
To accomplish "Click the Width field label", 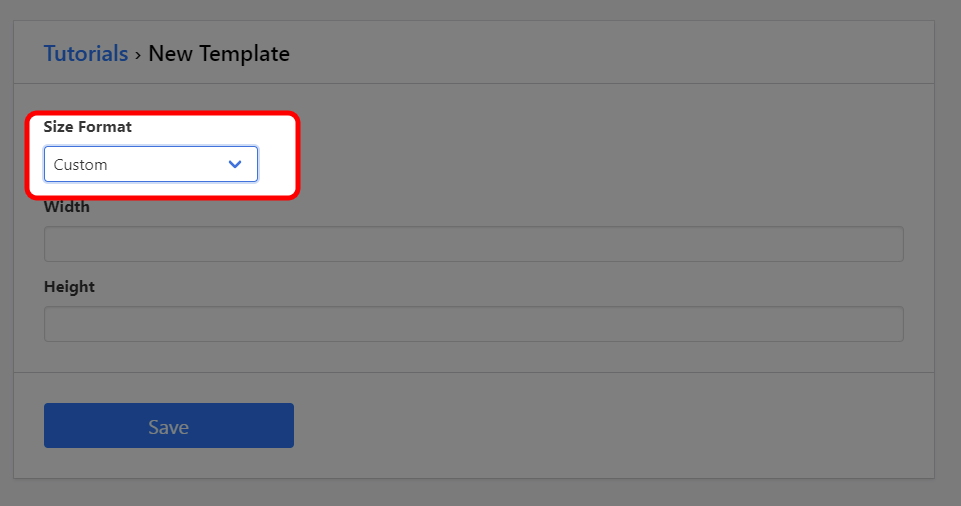I will 67,207.
